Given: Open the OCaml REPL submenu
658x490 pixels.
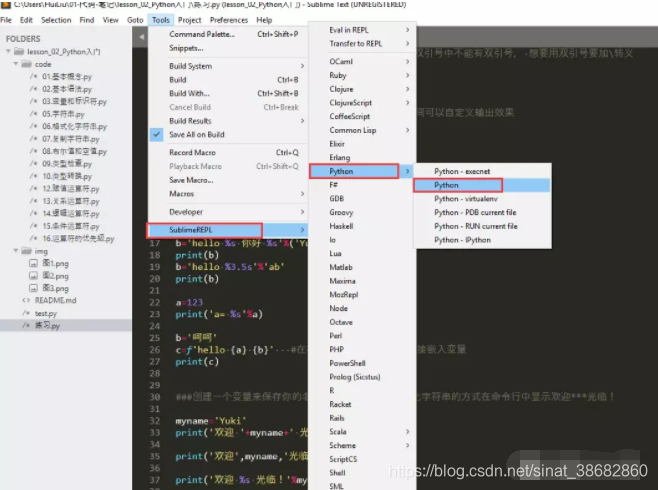Looking at the screenshot, I should tap(362, 62).
